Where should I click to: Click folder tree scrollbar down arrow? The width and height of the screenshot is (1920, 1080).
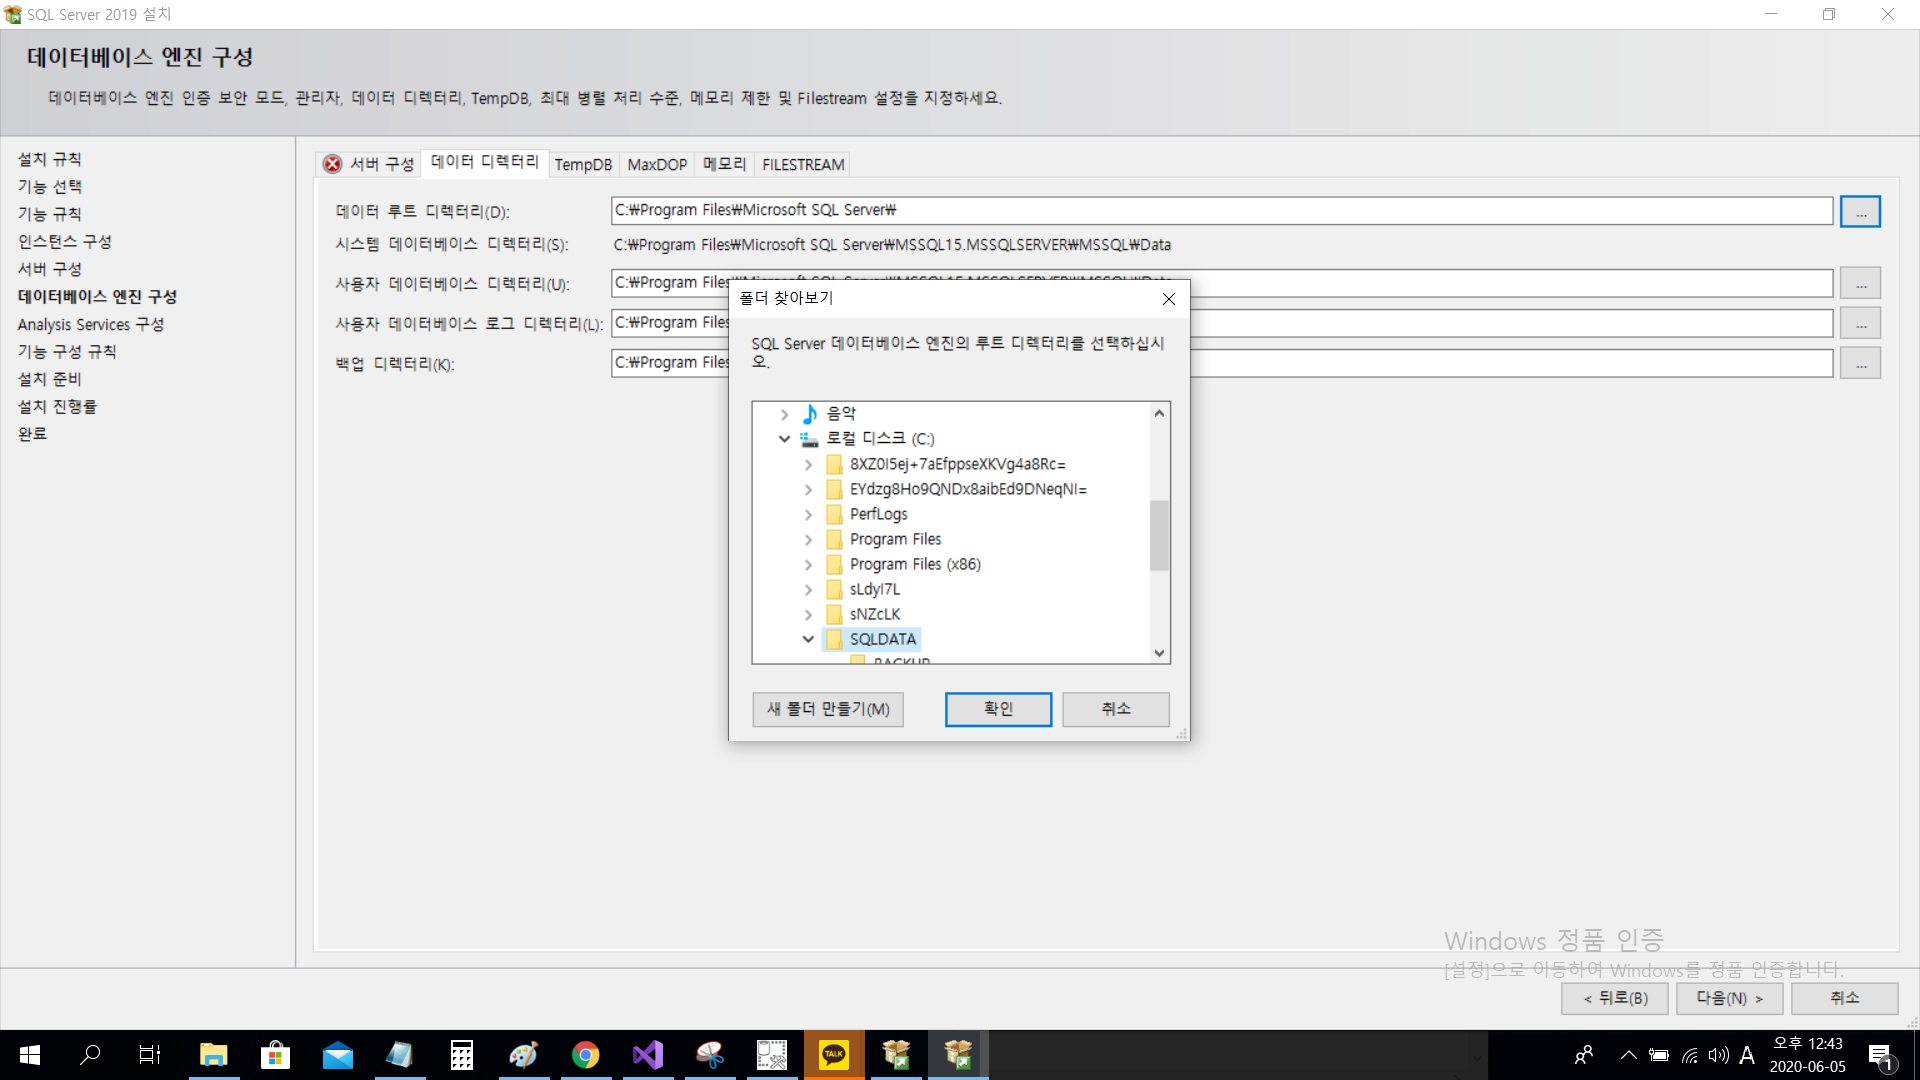tap(1159, 653)
